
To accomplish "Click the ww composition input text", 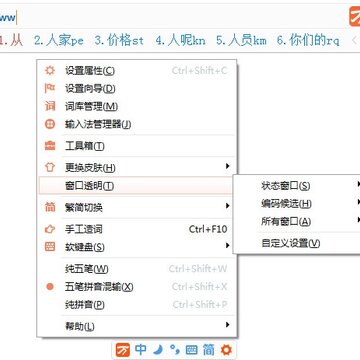I will (7, 18).
